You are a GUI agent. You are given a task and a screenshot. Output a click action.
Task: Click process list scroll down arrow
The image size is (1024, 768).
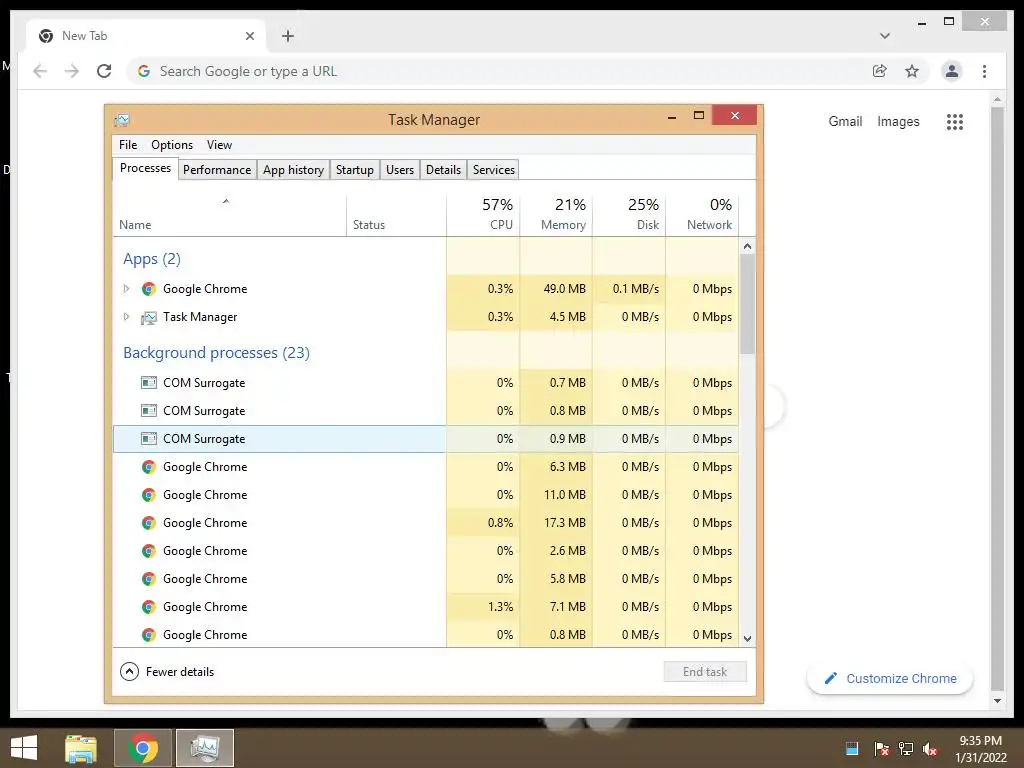747,639
